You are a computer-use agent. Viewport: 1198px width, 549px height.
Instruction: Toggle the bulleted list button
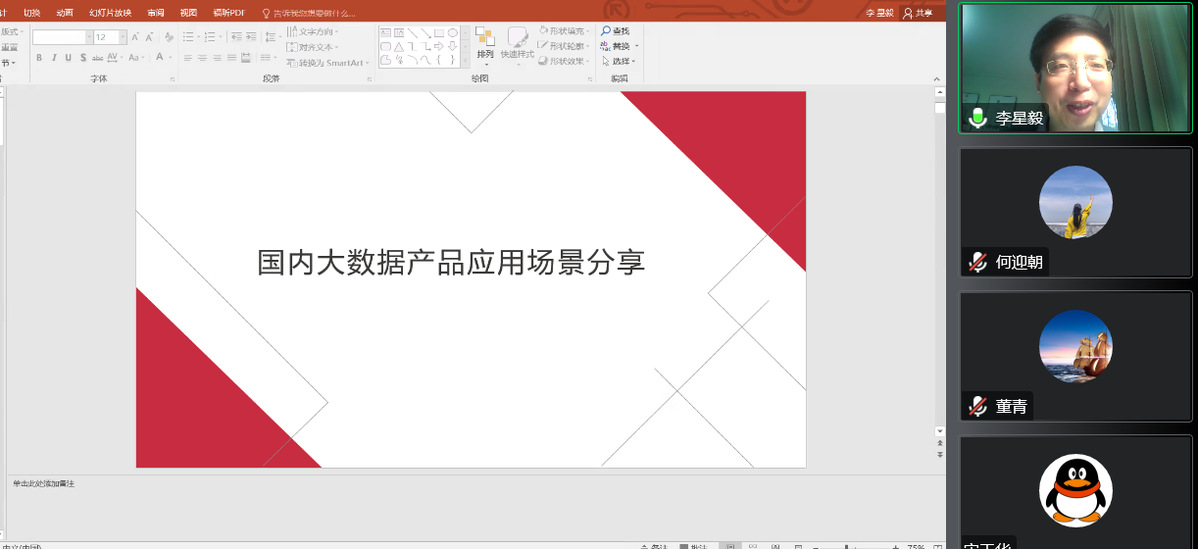(187, 37)
